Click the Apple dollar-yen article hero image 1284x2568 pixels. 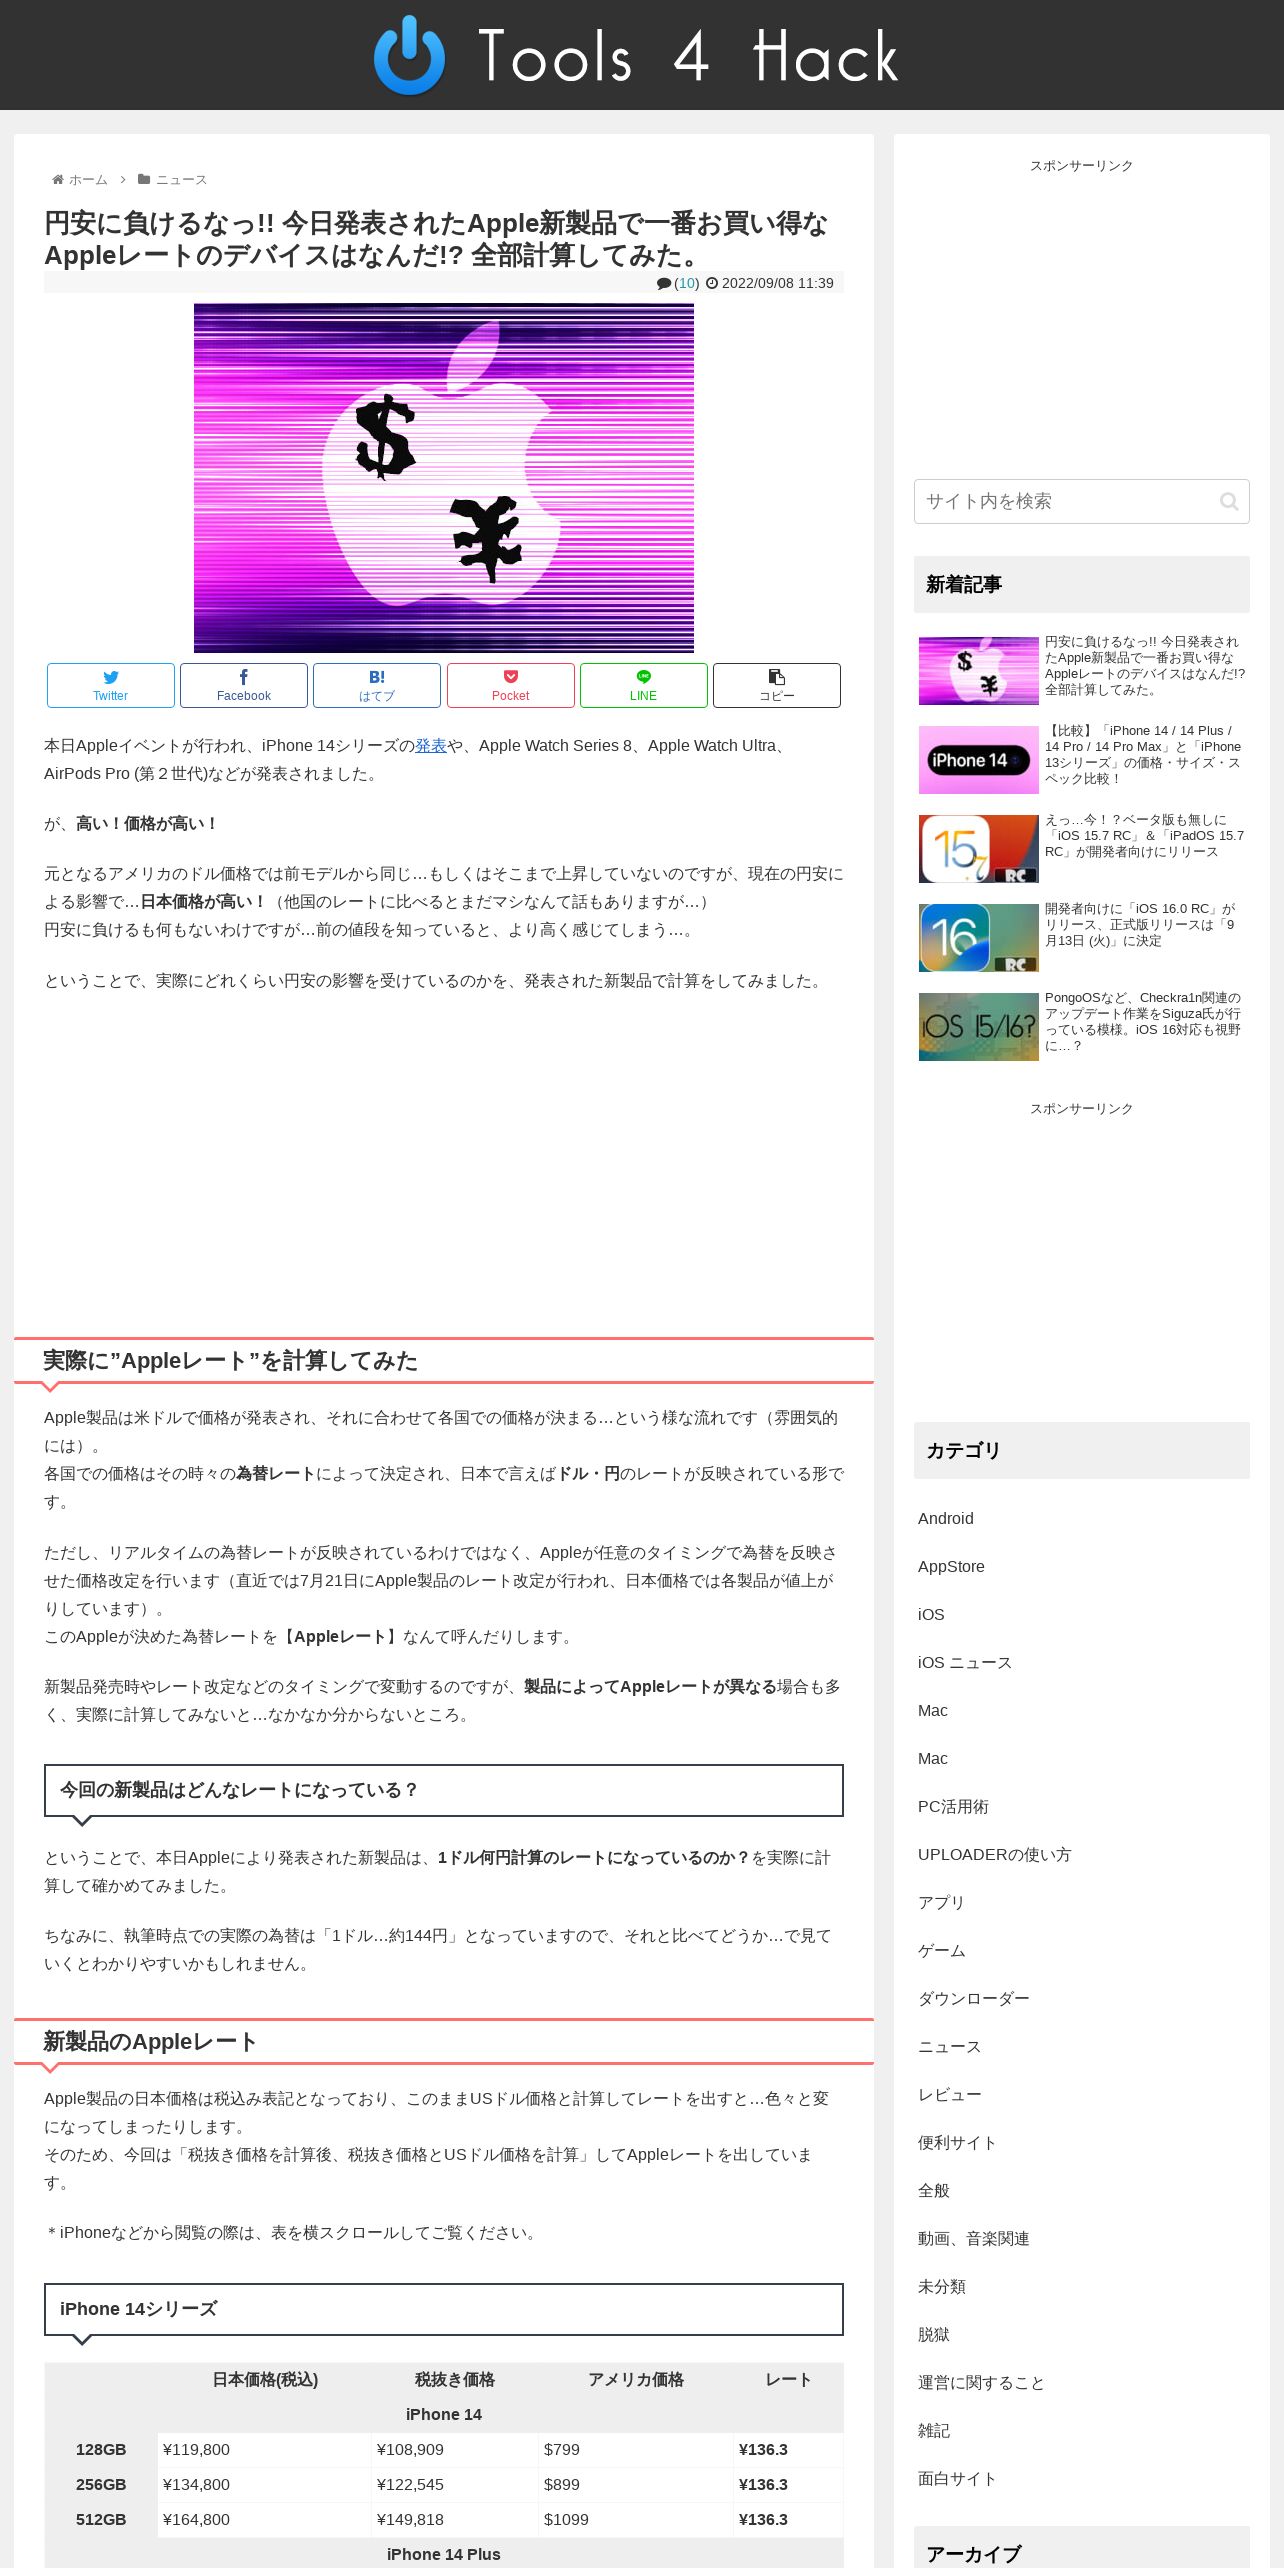pyautogui.click(x=444, y=478)
